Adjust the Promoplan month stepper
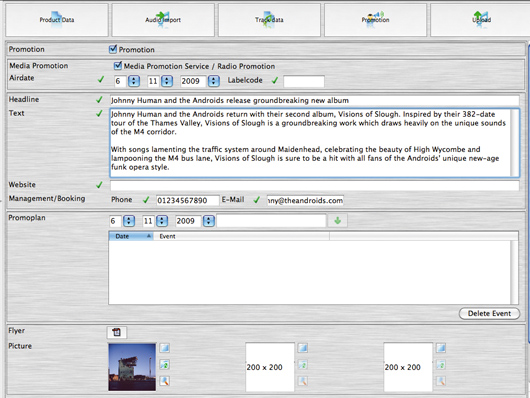This screenshot has height=398, width=530. pos(162,221)
